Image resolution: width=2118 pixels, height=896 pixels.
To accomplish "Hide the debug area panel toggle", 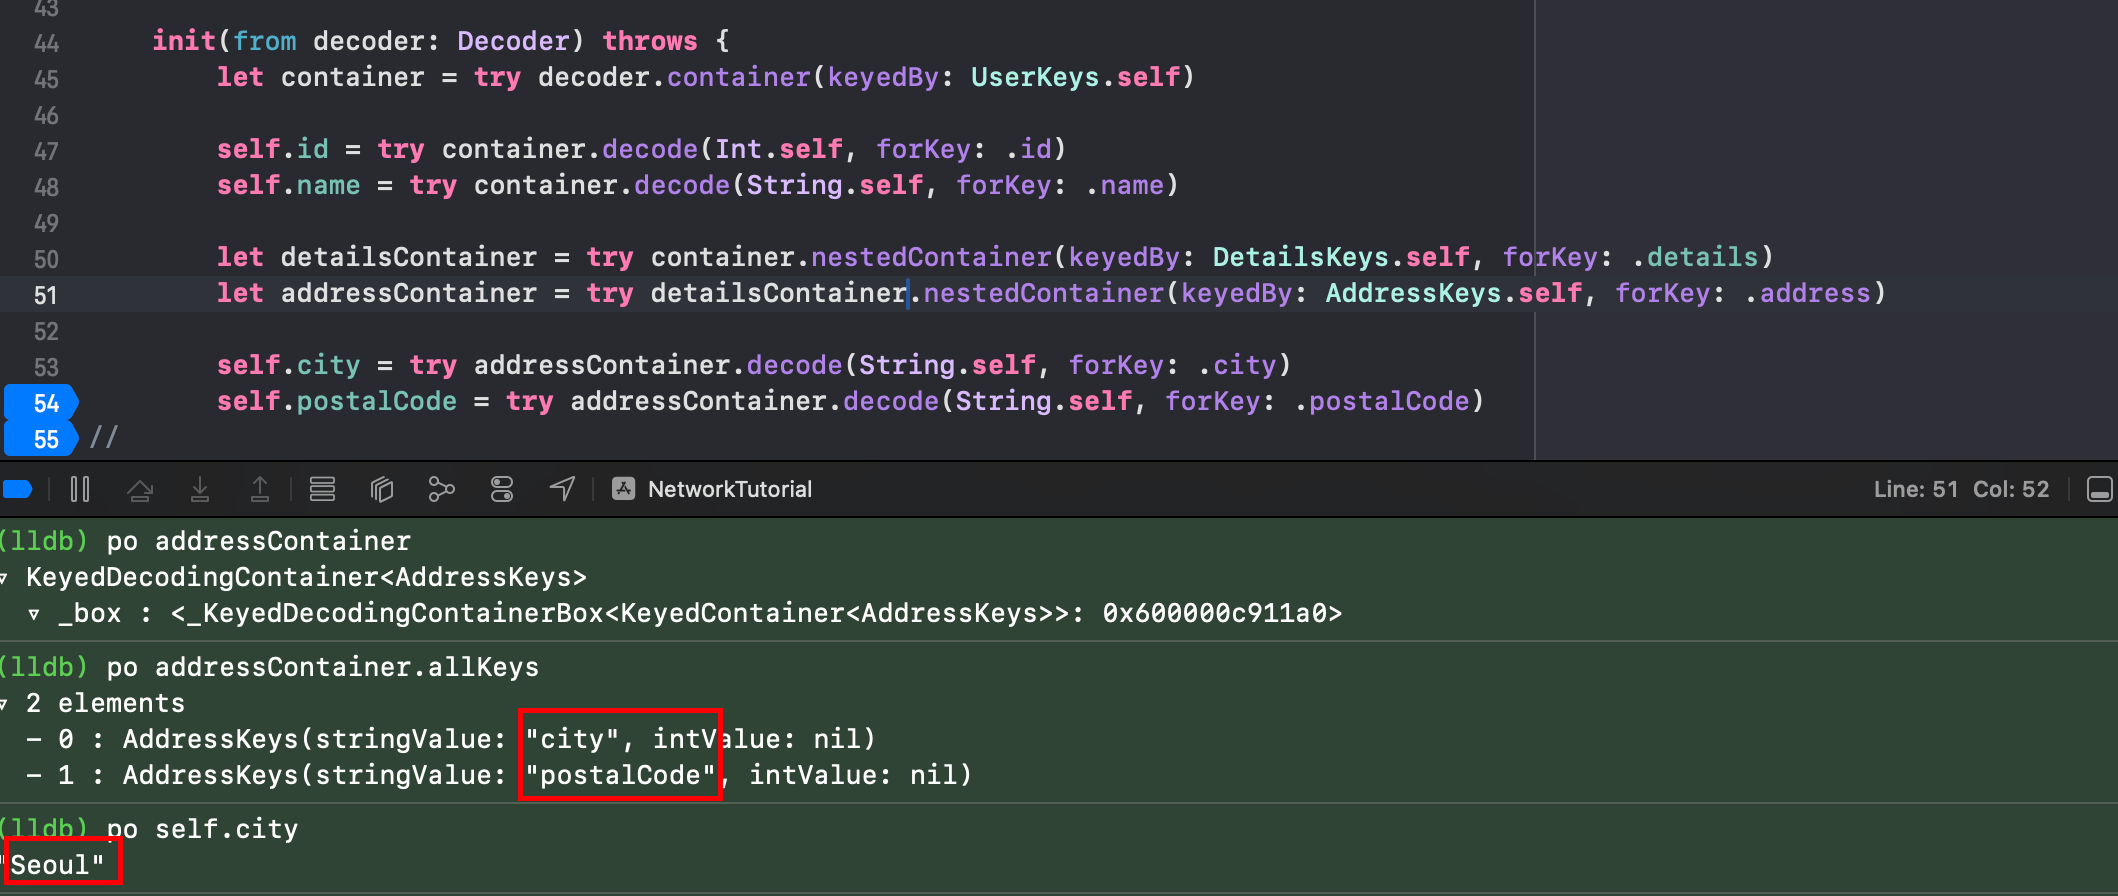I will (x=2100, y=489).
